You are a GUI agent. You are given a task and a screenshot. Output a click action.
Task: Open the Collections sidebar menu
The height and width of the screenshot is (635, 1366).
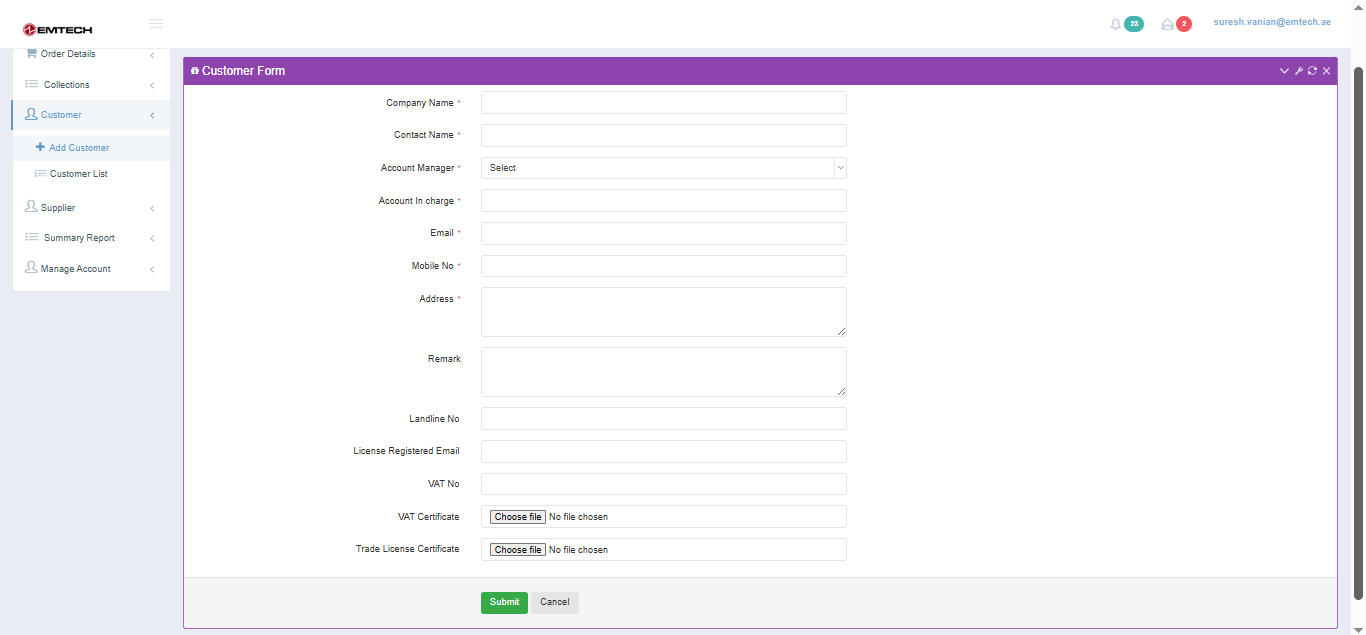coord(66,85)
